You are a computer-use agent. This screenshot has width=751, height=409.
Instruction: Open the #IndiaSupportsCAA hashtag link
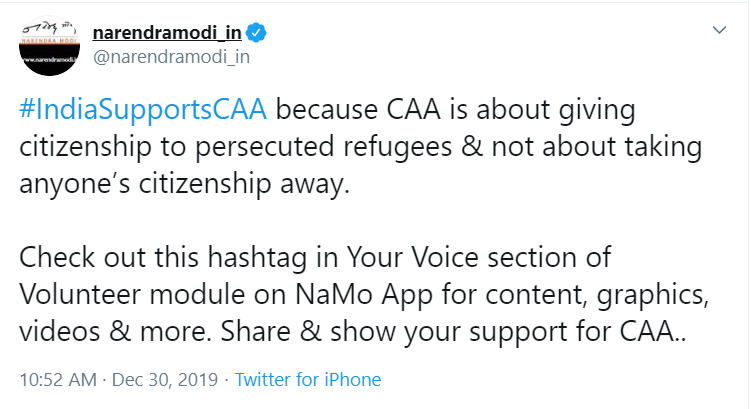[x=142, y=108]
